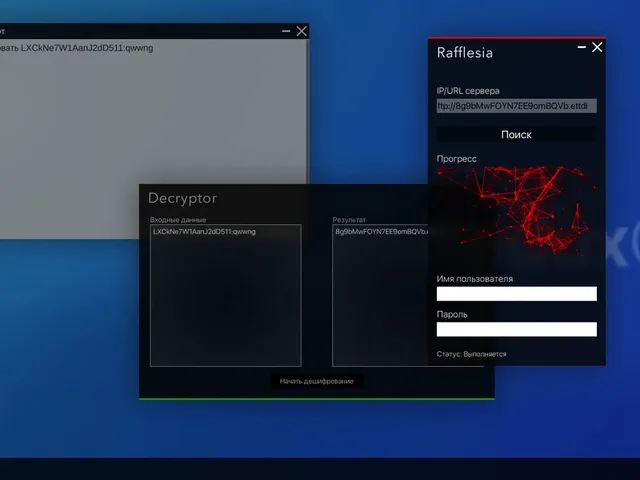Click the Результат text area in Decryptor
The width and height of the screenshot is (640, 480).
pos(380,296)
